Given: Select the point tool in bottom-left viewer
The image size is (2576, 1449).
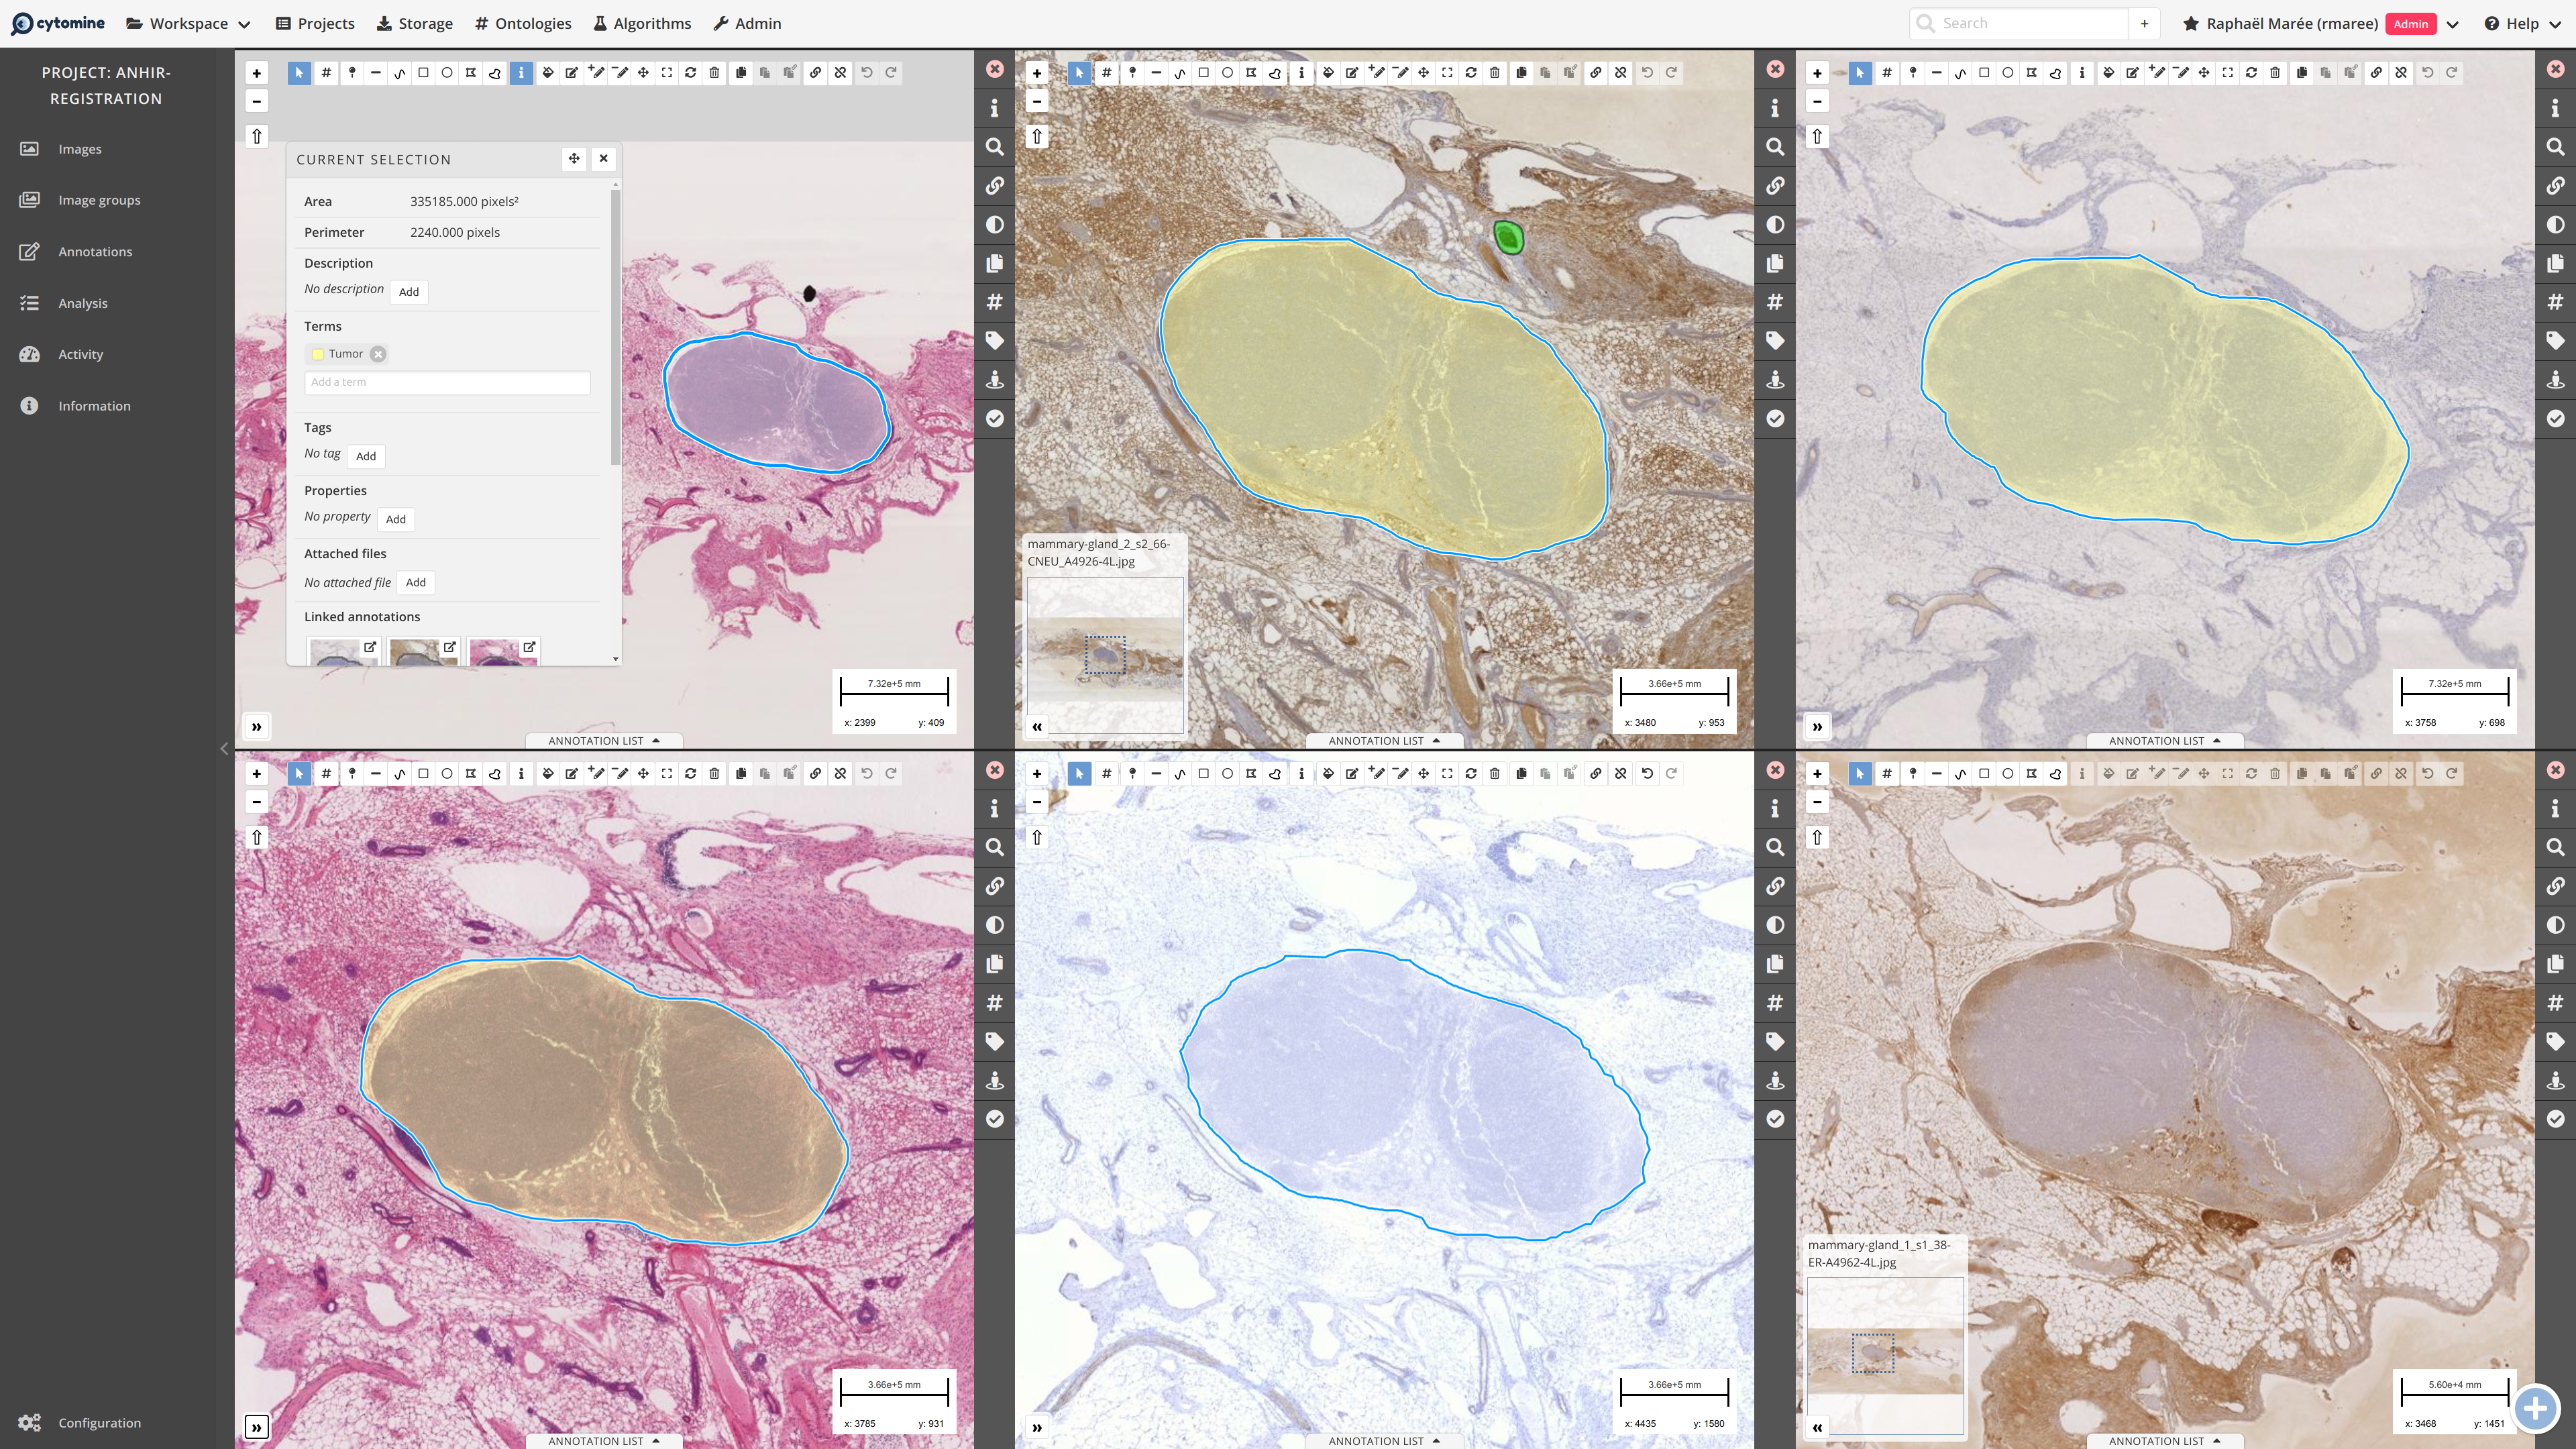Looking at the screenshot, I should (352, 773).
